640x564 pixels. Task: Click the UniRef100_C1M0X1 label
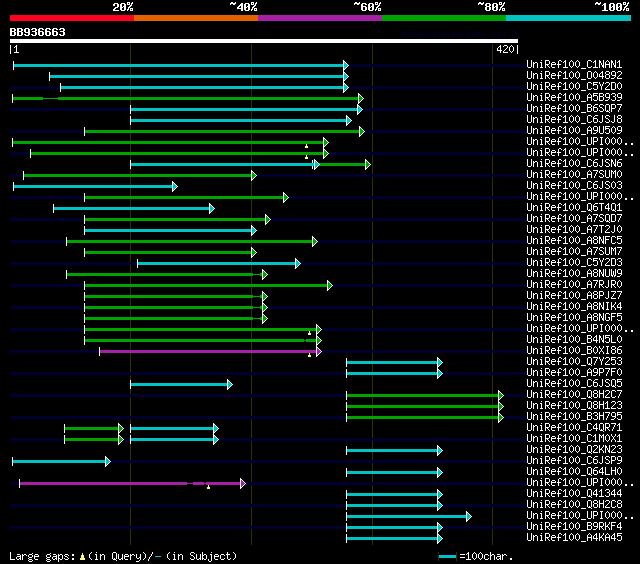[x=574, y=439]
